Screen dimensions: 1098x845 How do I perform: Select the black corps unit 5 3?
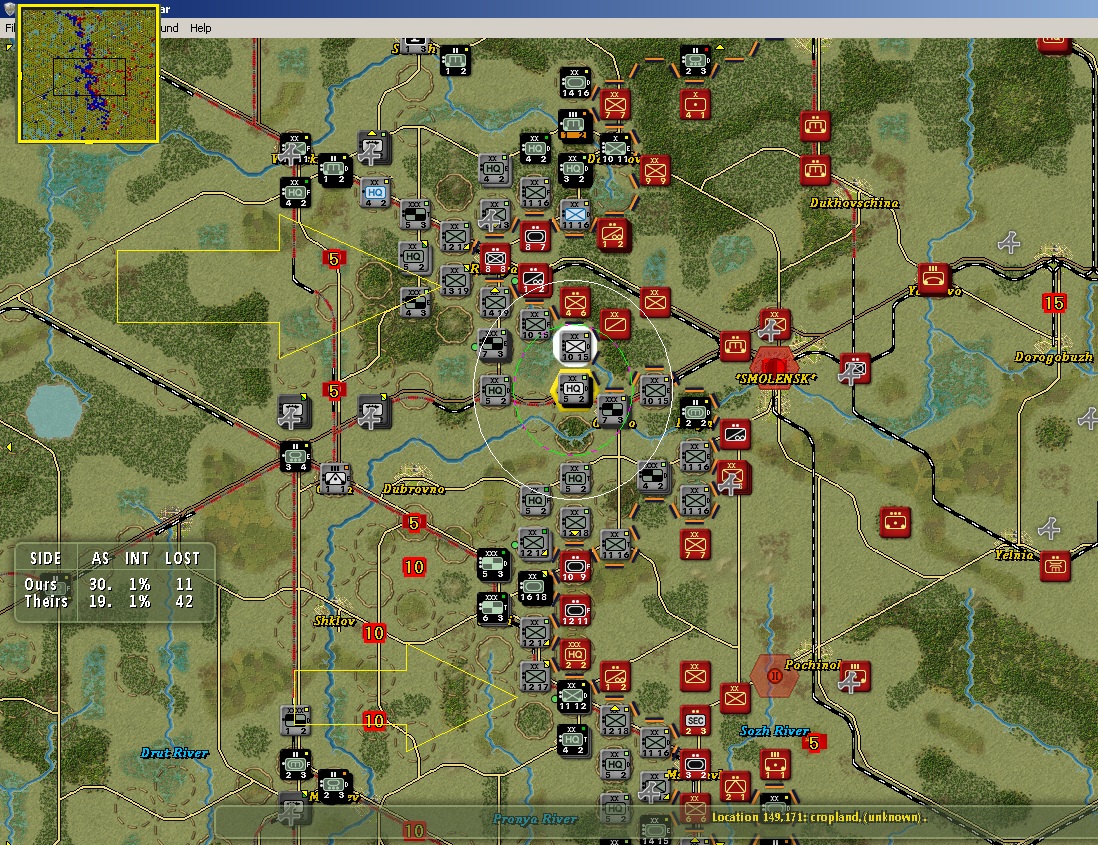tap(493, 566)
